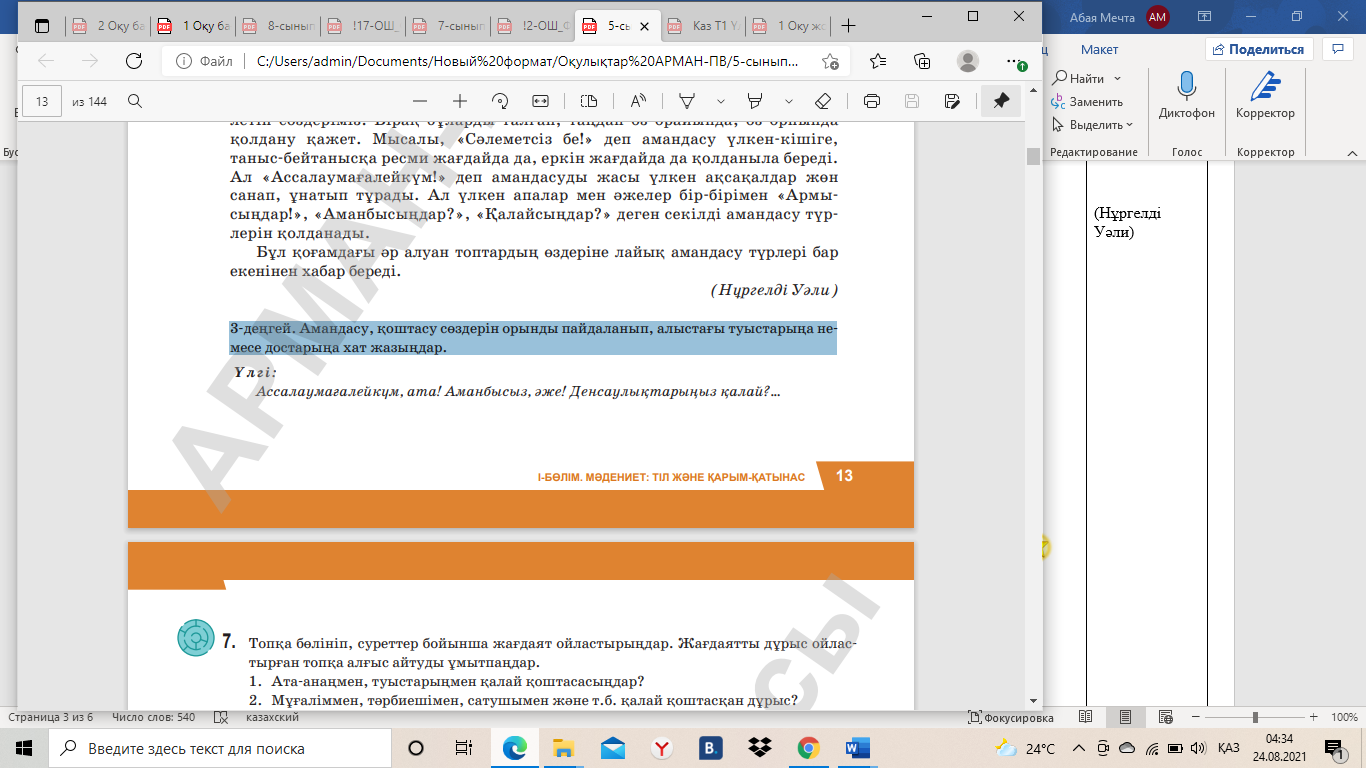Save the PDF with floppy icon

tap(912, 101)
